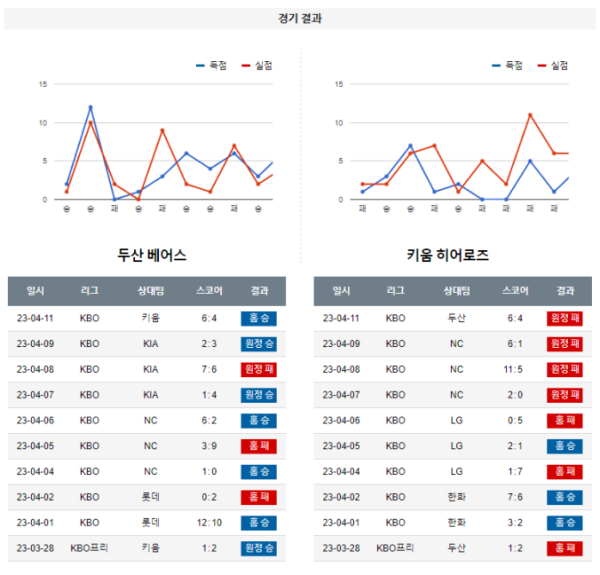Viewport: 600px width, 575px height.
Task: Click the red point at 9 in Doosan chart
Action: 162,130
